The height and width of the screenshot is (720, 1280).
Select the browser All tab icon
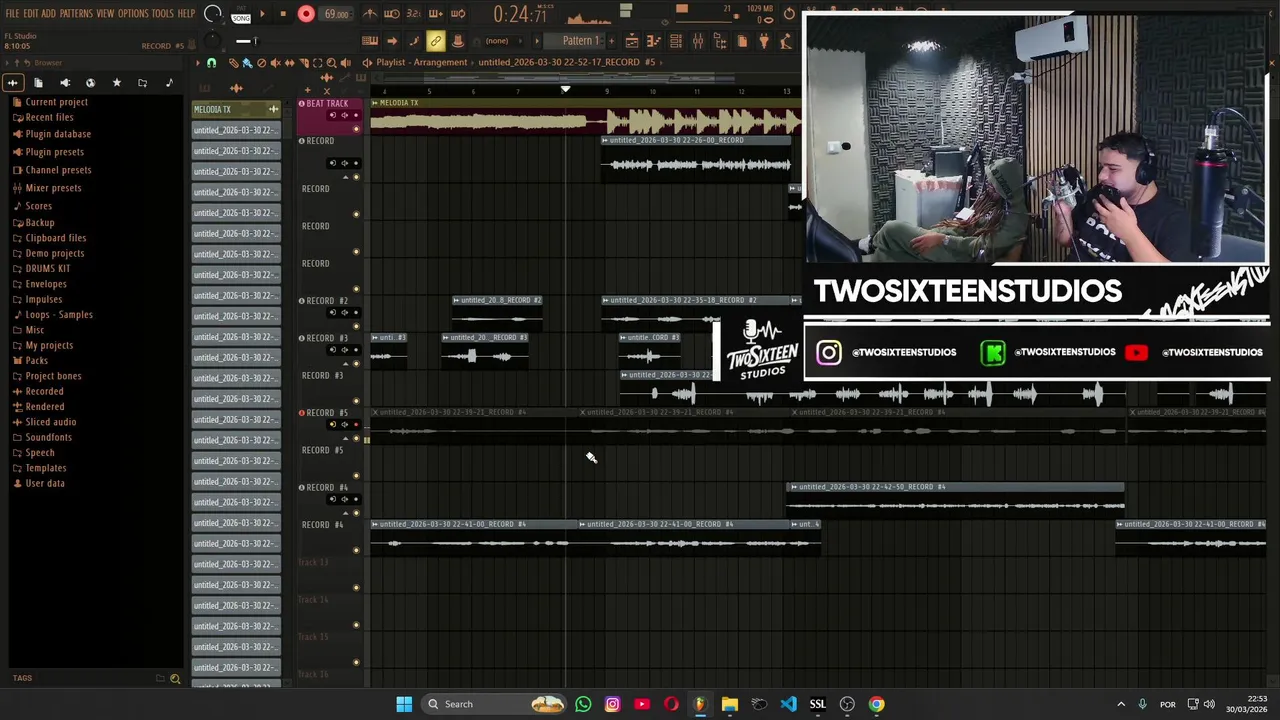13,83
